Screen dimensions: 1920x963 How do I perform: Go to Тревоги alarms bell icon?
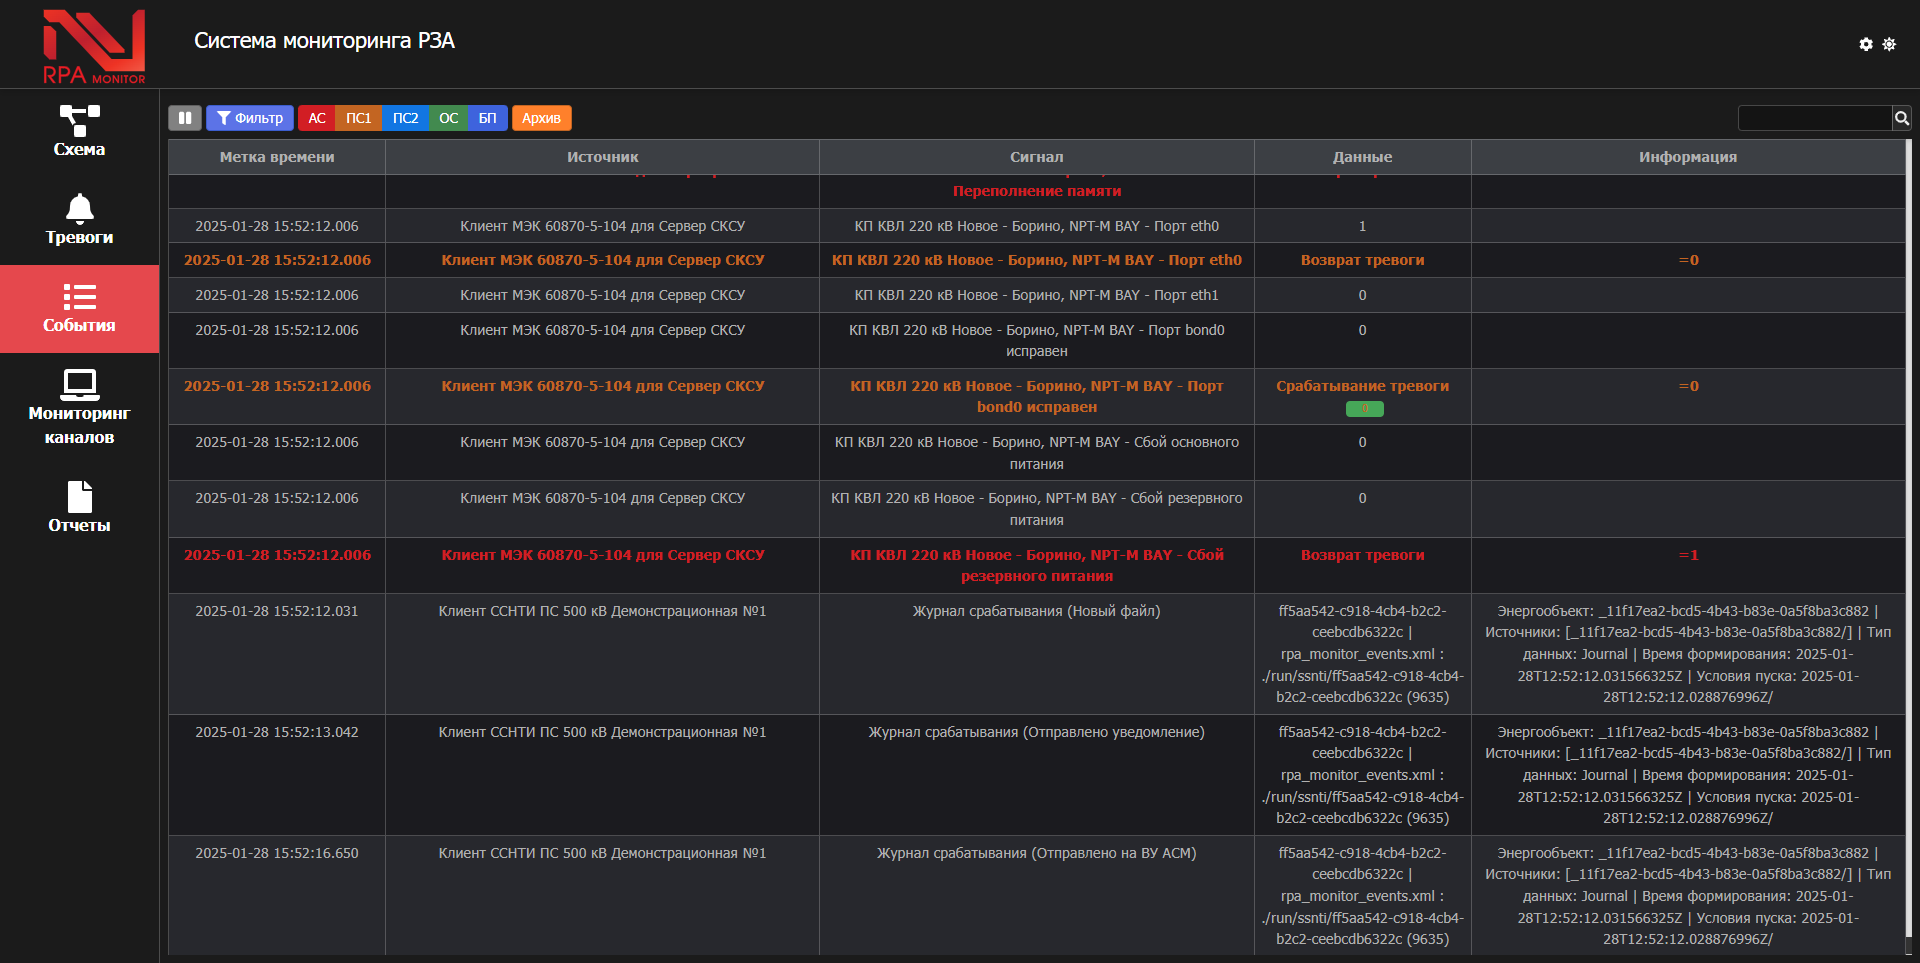pos(79,220)
